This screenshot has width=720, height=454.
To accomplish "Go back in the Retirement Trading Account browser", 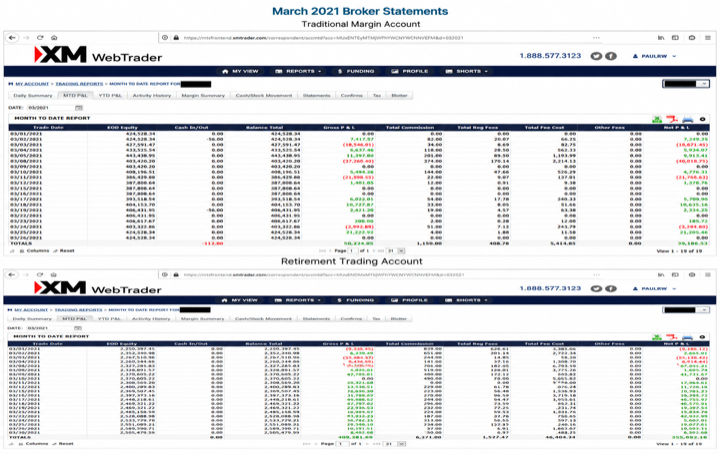I will (x=12, y=275).
